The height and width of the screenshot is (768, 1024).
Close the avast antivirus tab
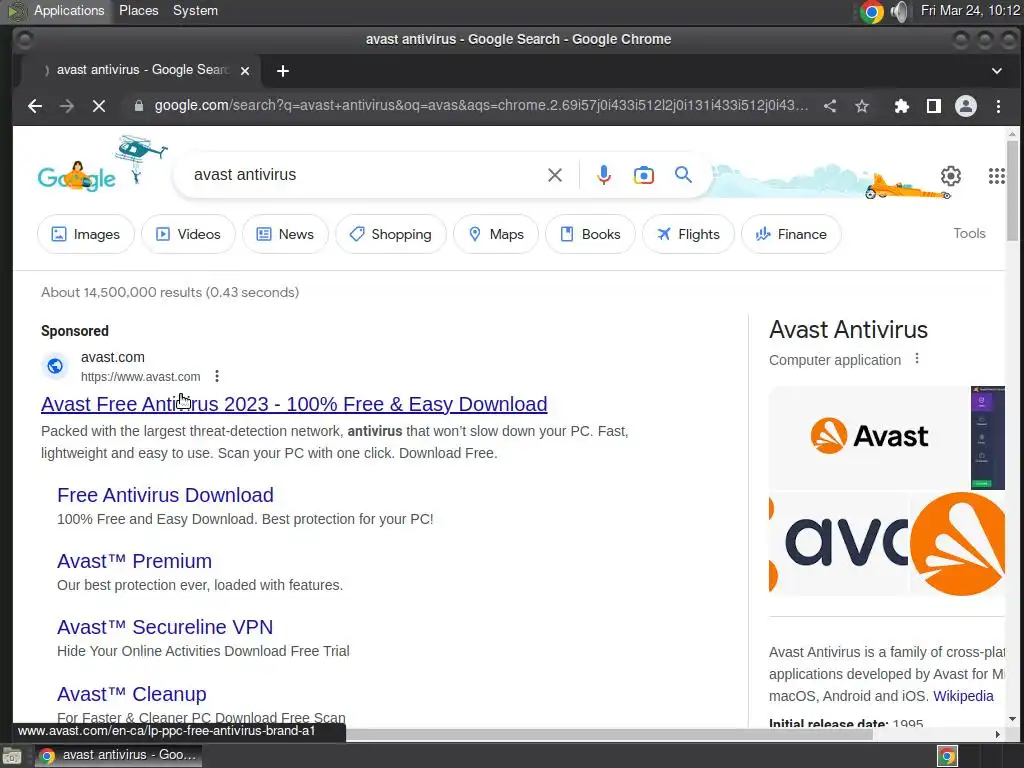click(x=245, y=71)
